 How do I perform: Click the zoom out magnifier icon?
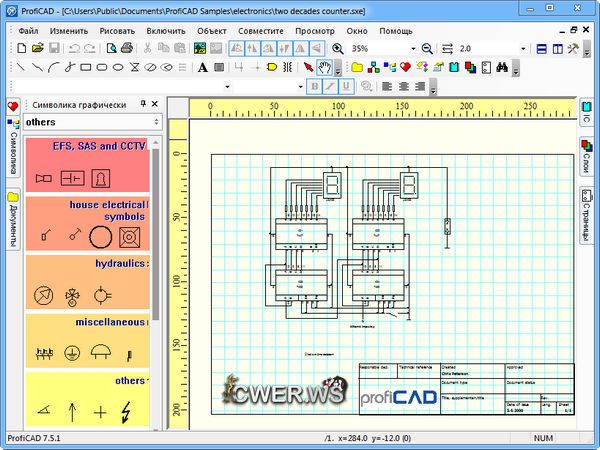coord(427,48)
